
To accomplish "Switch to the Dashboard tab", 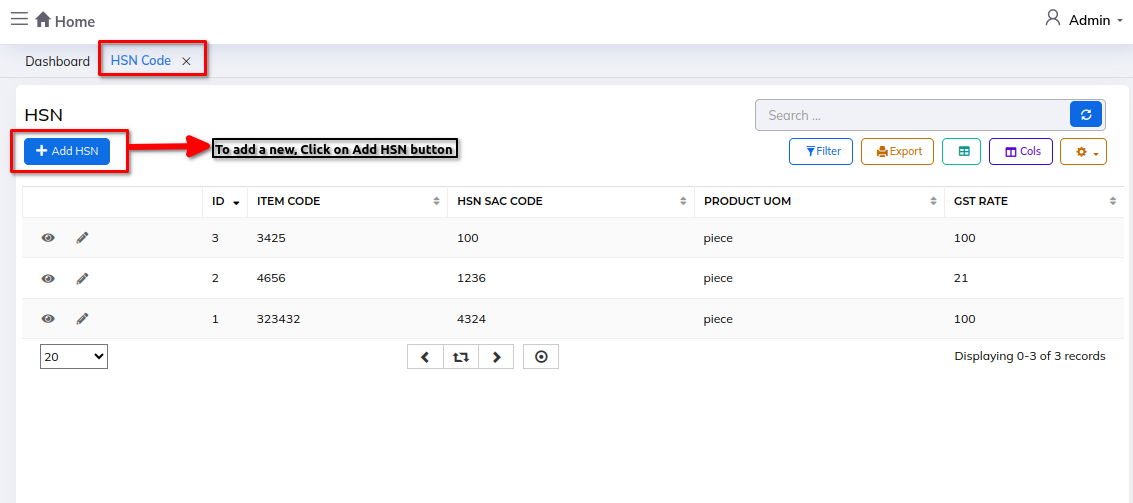I will 57,61.
